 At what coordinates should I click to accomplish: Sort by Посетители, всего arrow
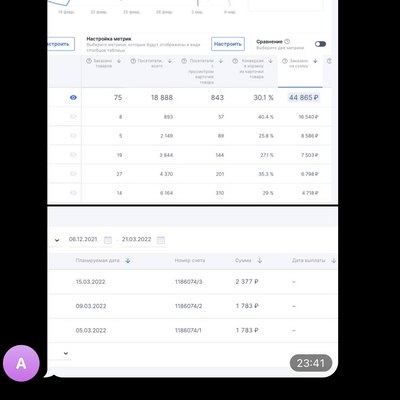click(x=170, y=61)
